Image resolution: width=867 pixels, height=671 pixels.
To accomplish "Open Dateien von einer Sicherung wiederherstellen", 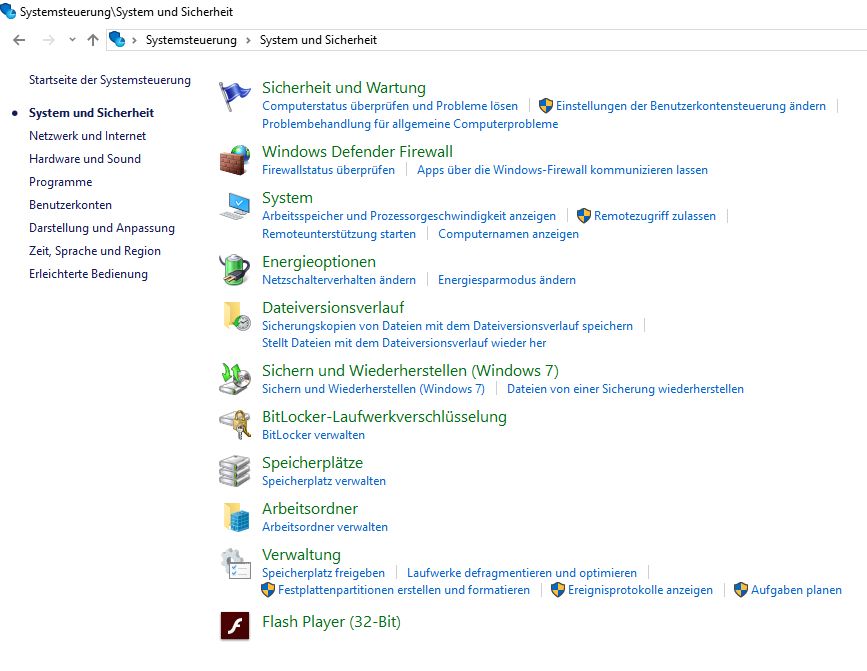I will pyautogui.click(x=625, y=389).
